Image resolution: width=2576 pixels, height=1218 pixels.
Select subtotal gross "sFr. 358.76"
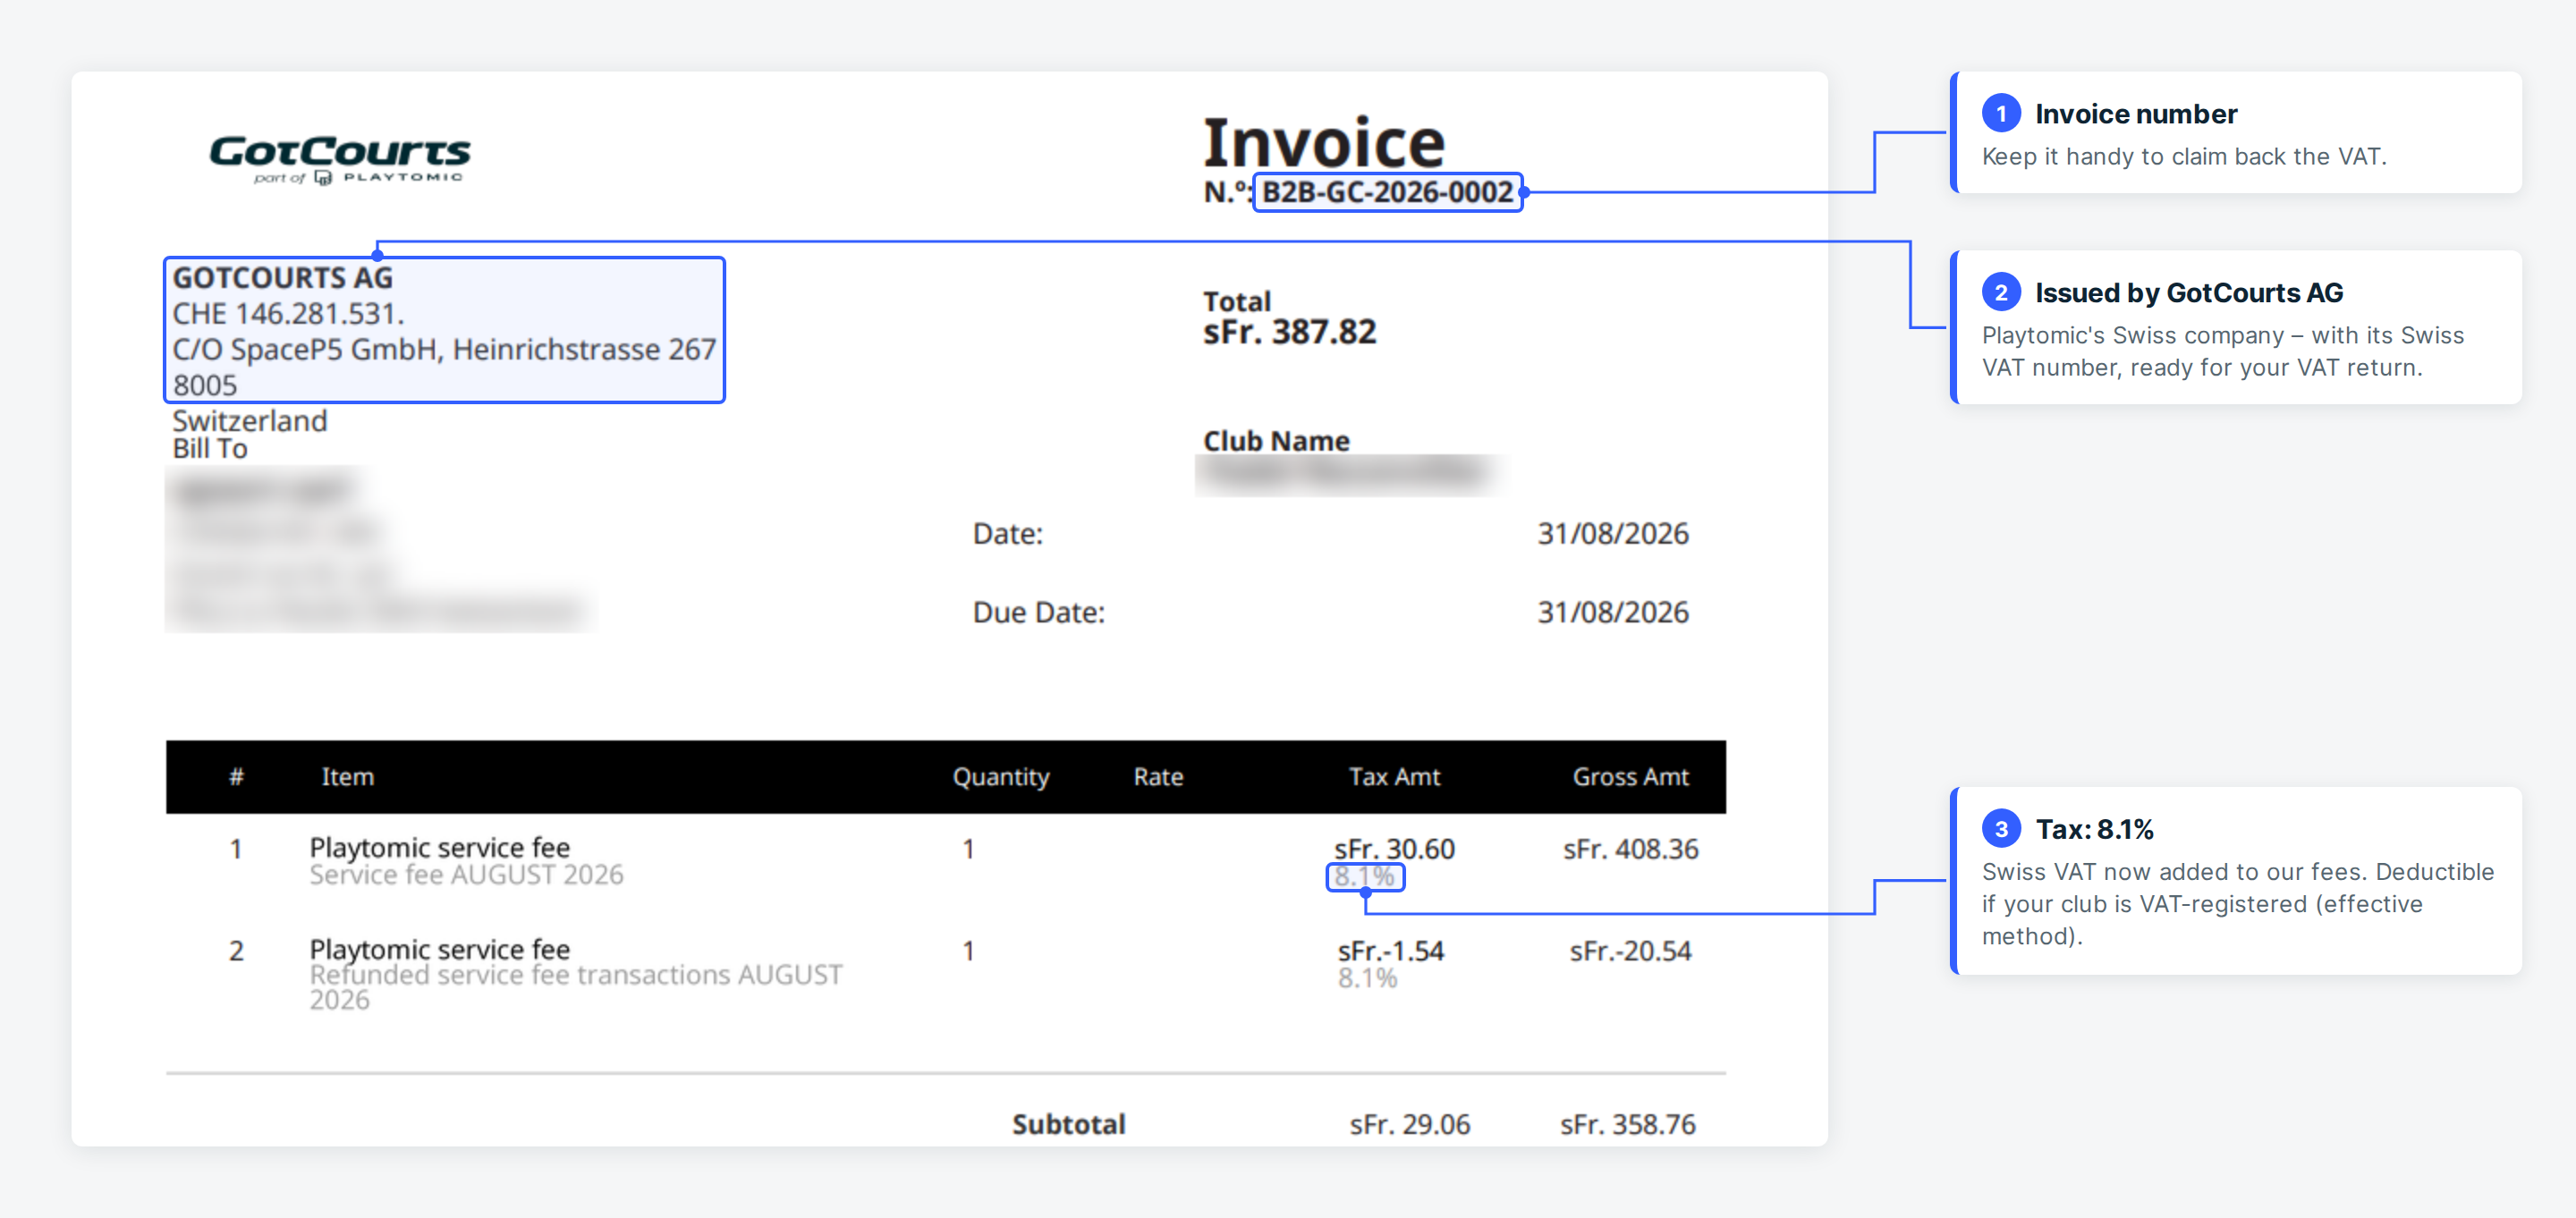point(1627,1124)
